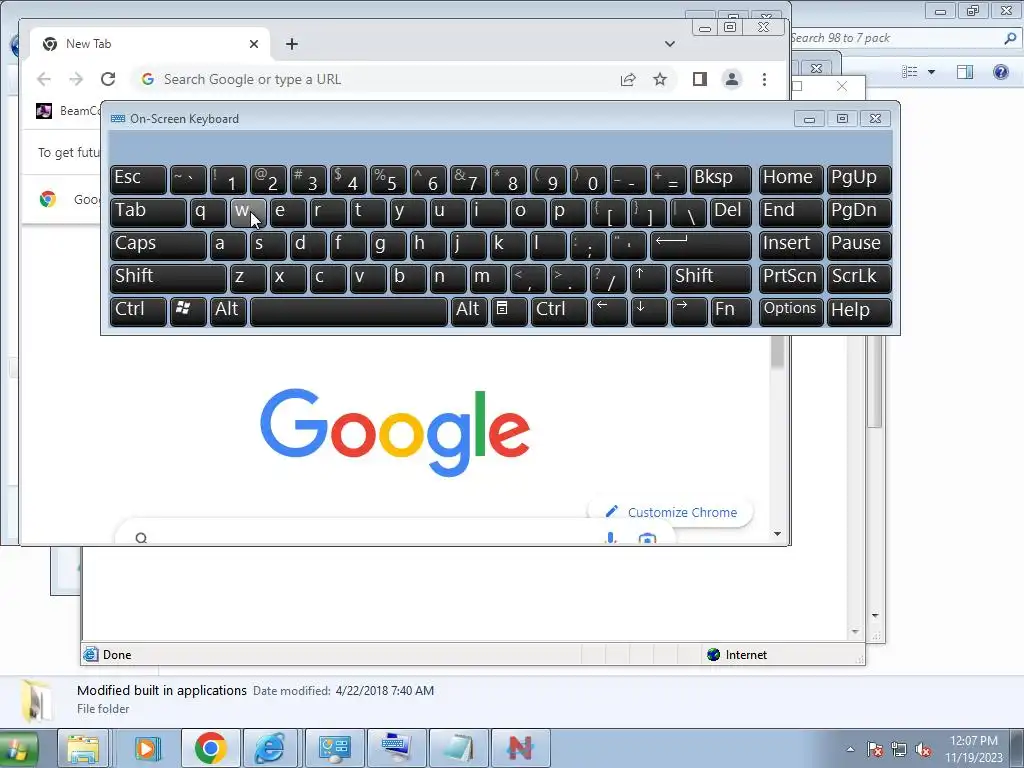
Task: Go back in Chrome
Action: [44, 79]
